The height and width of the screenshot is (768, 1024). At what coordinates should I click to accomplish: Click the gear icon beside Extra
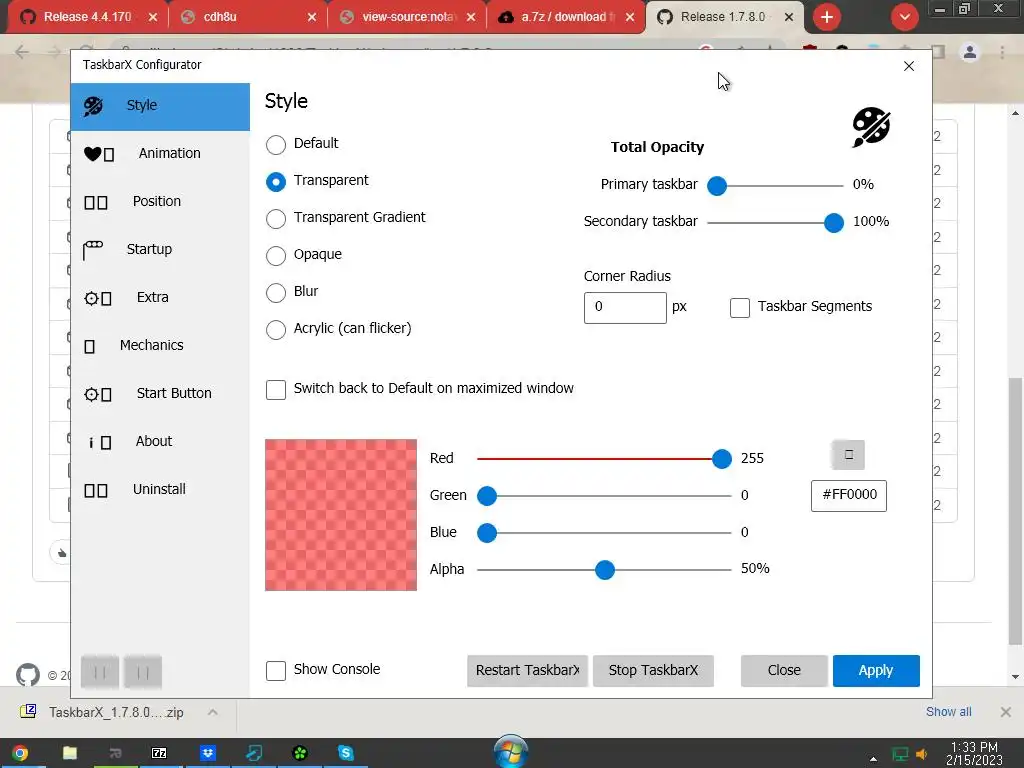point(91,298)
